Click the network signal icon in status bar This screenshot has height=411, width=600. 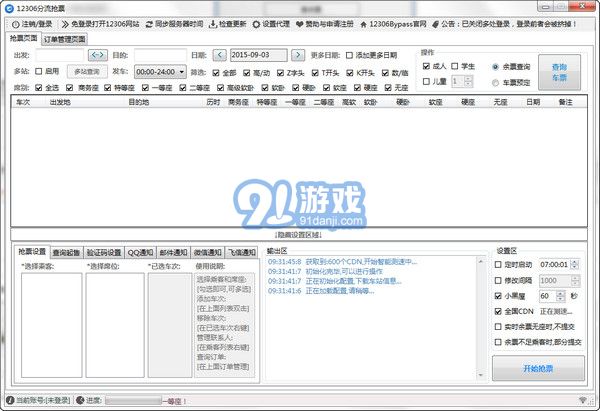(x=583, y=400)
